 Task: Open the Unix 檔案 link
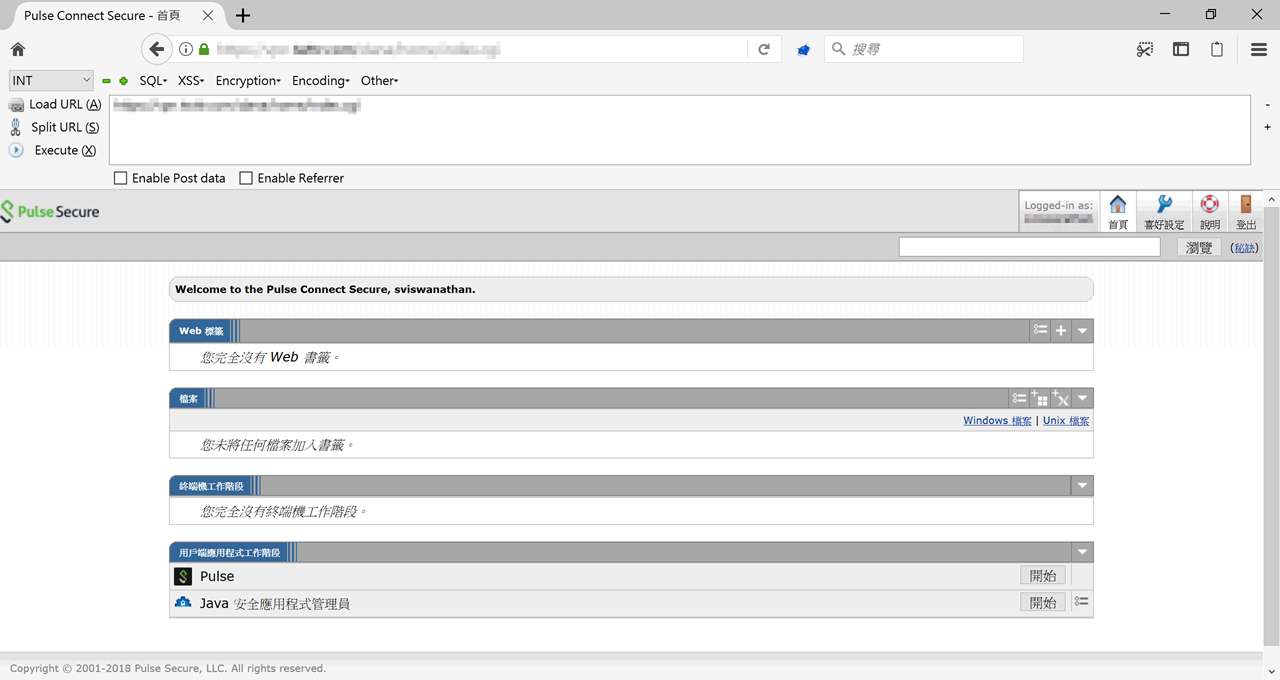point(1066,421)
